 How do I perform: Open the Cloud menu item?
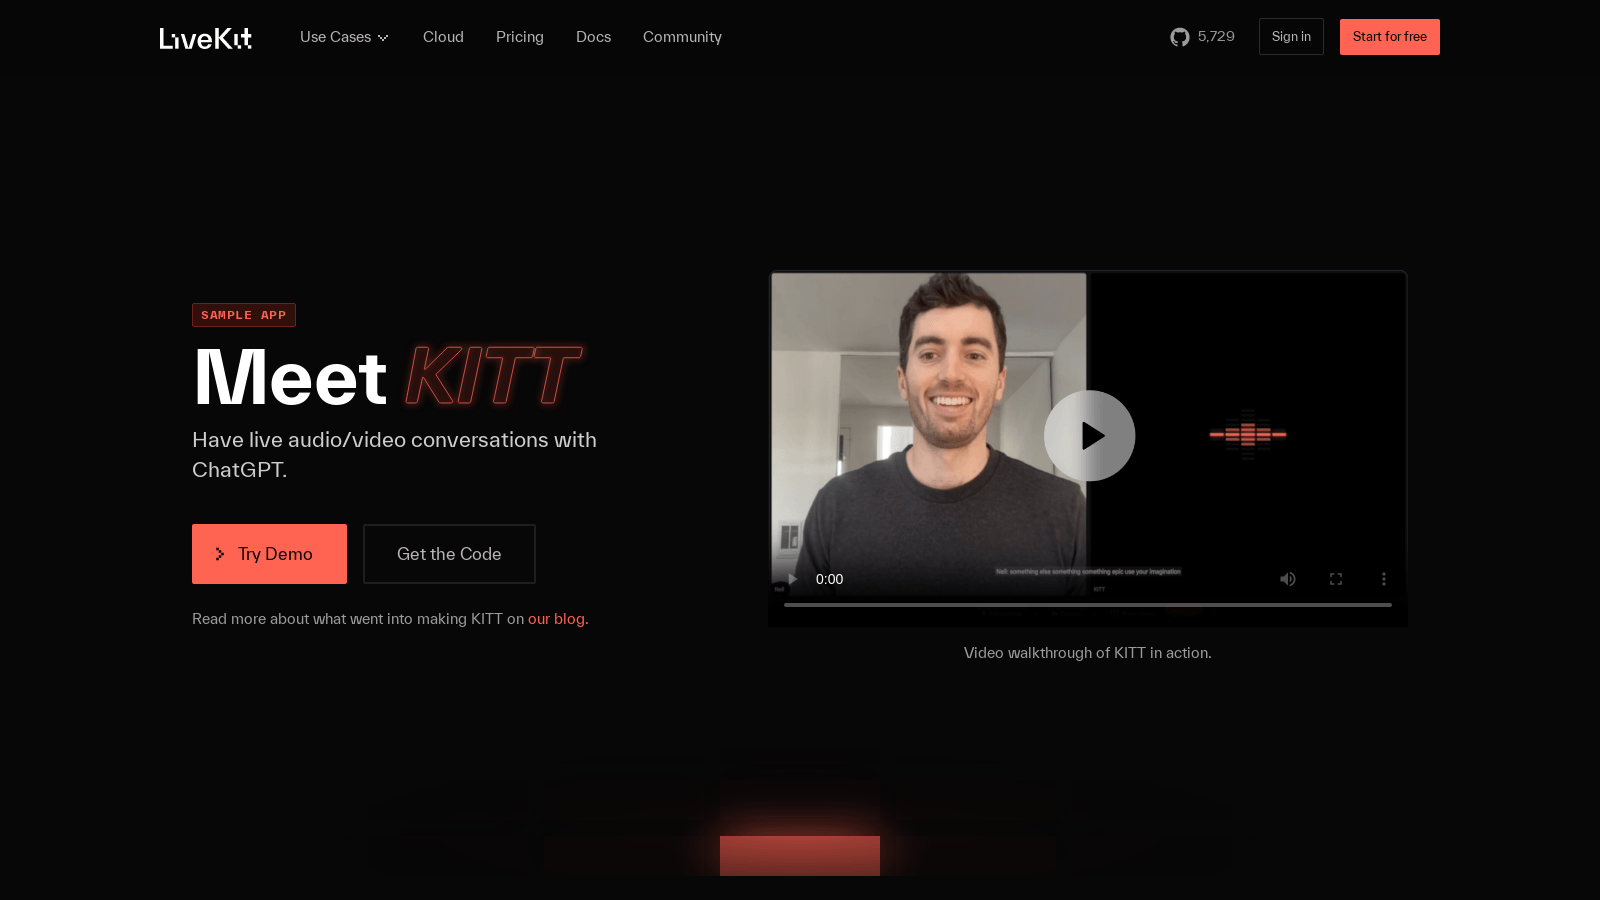click(x=443, y=37)
